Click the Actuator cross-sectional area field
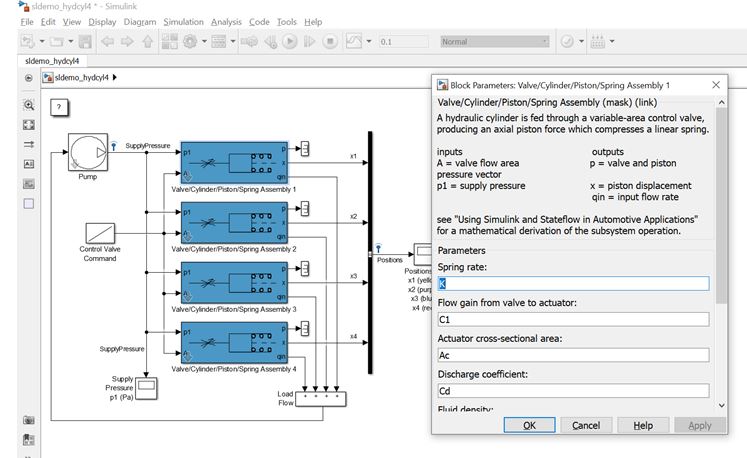 pos(573,355)
